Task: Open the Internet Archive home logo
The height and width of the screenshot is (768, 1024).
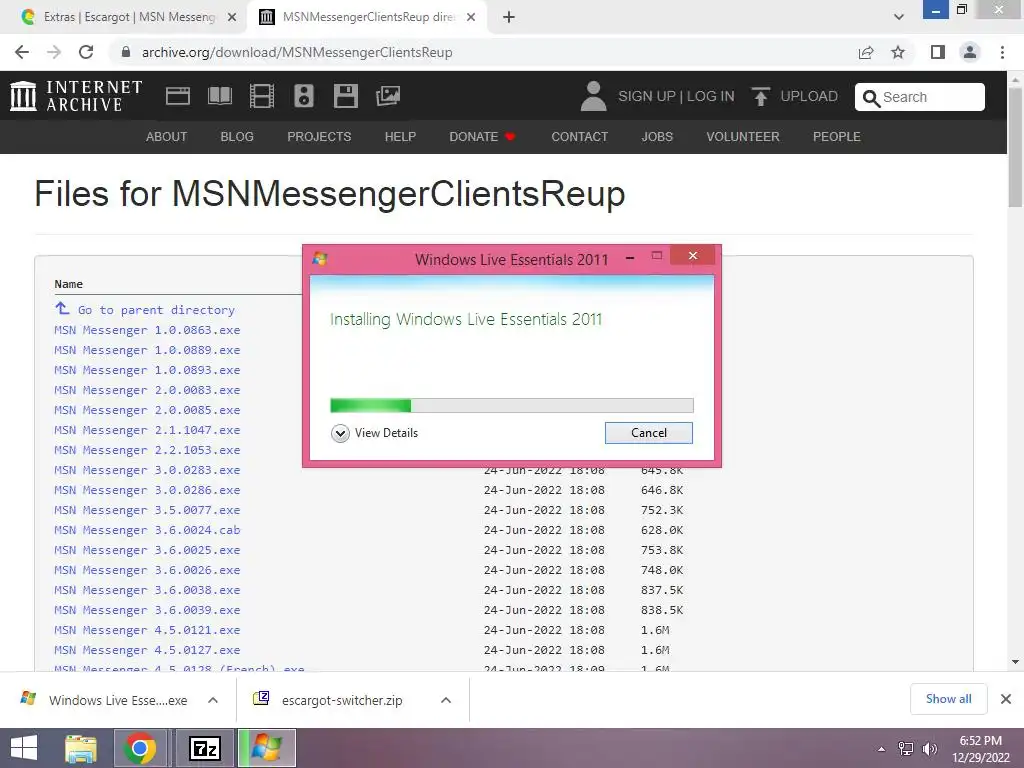Action: click(x=76, y=96)
